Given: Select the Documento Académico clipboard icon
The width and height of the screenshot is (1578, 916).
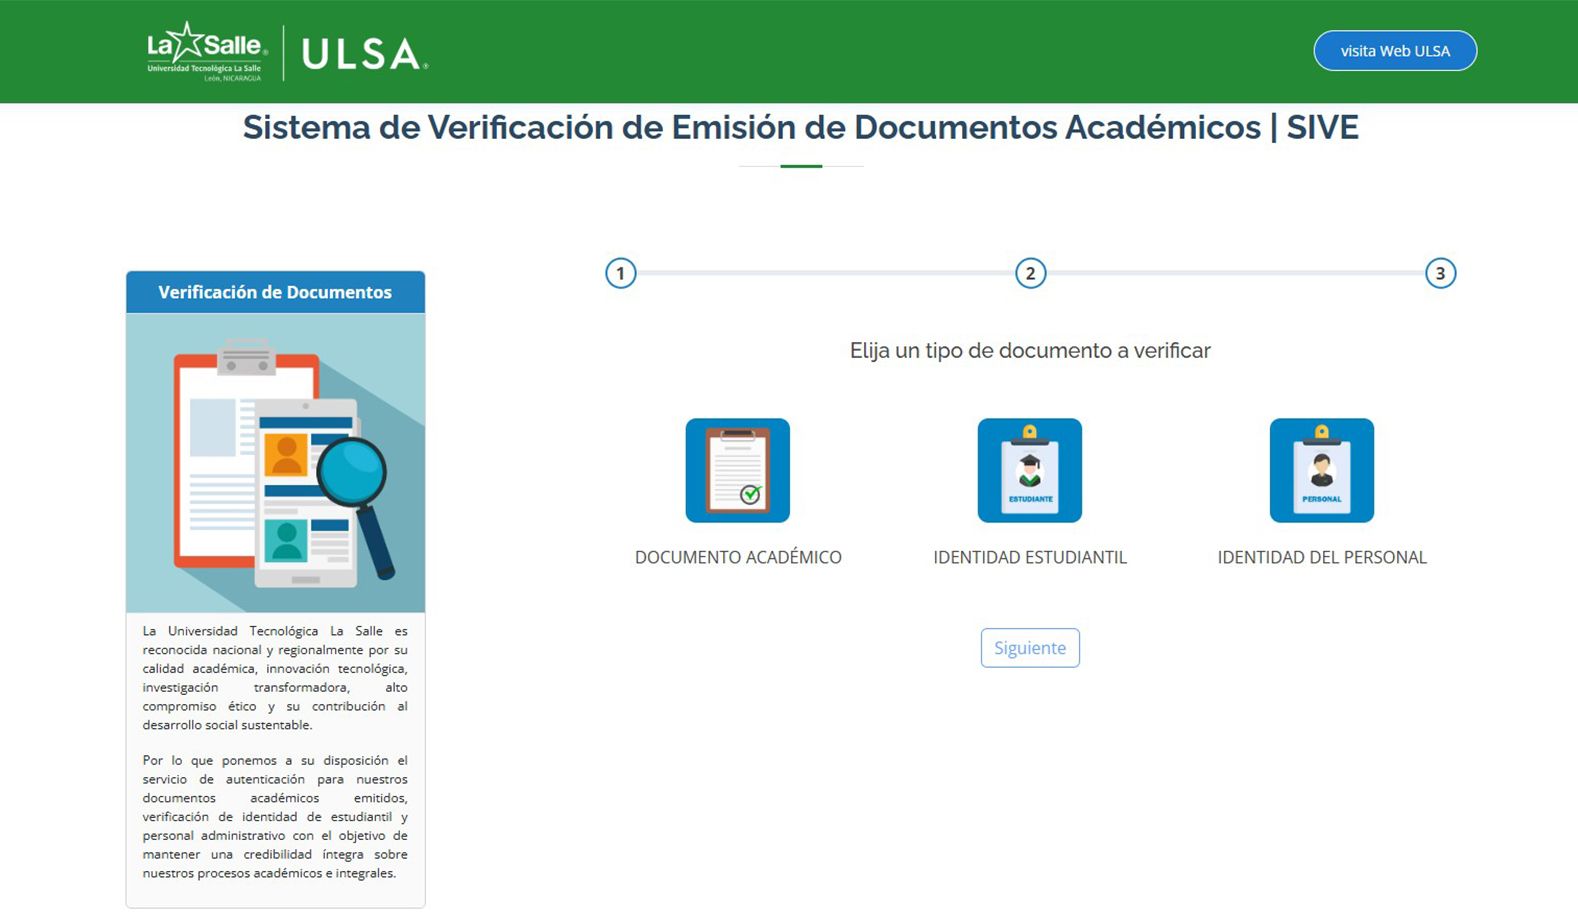Looking at the screenshot, I should pos(737,470).
